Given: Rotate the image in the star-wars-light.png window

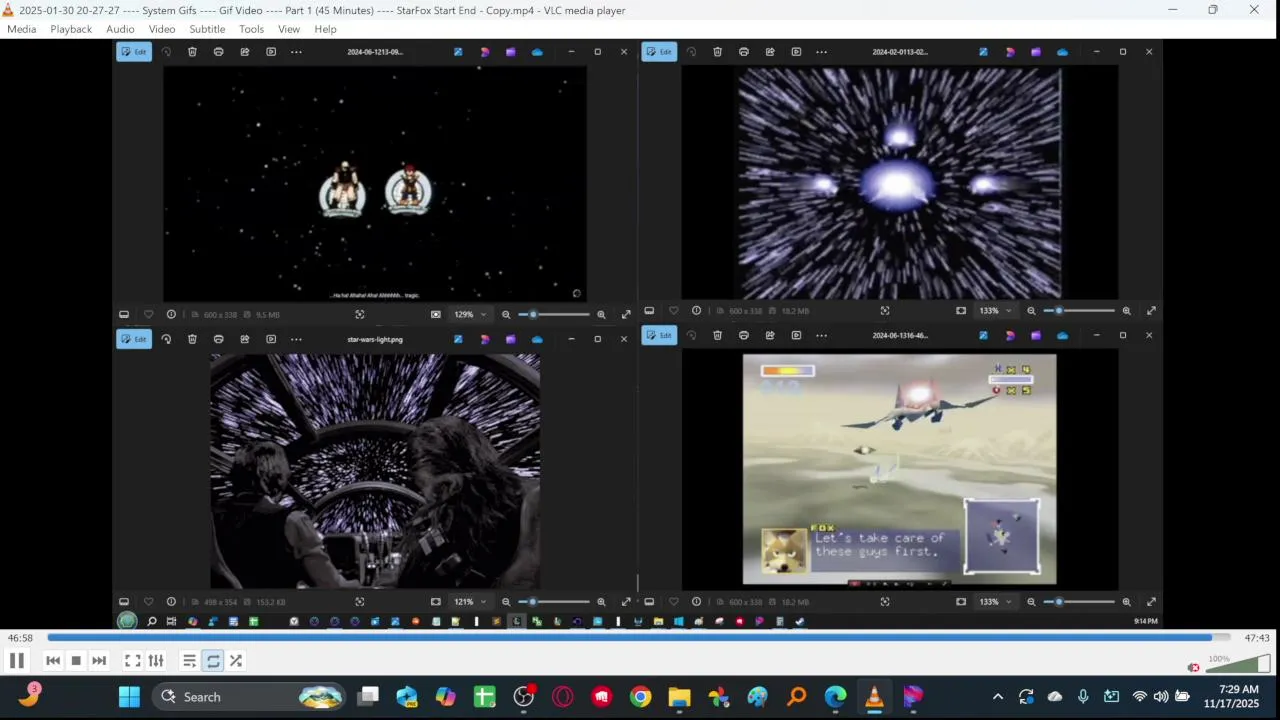Looking at the screenshot, I should click(166, 339).
